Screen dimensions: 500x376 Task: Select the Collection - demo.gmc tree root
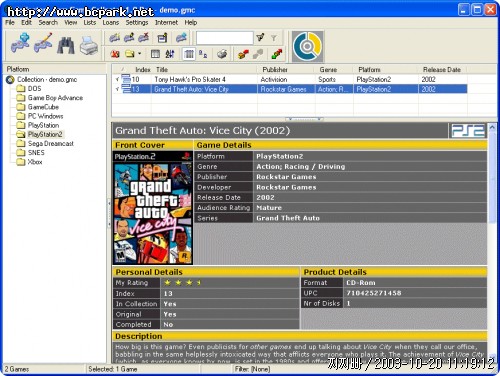(x=47, y=80)
